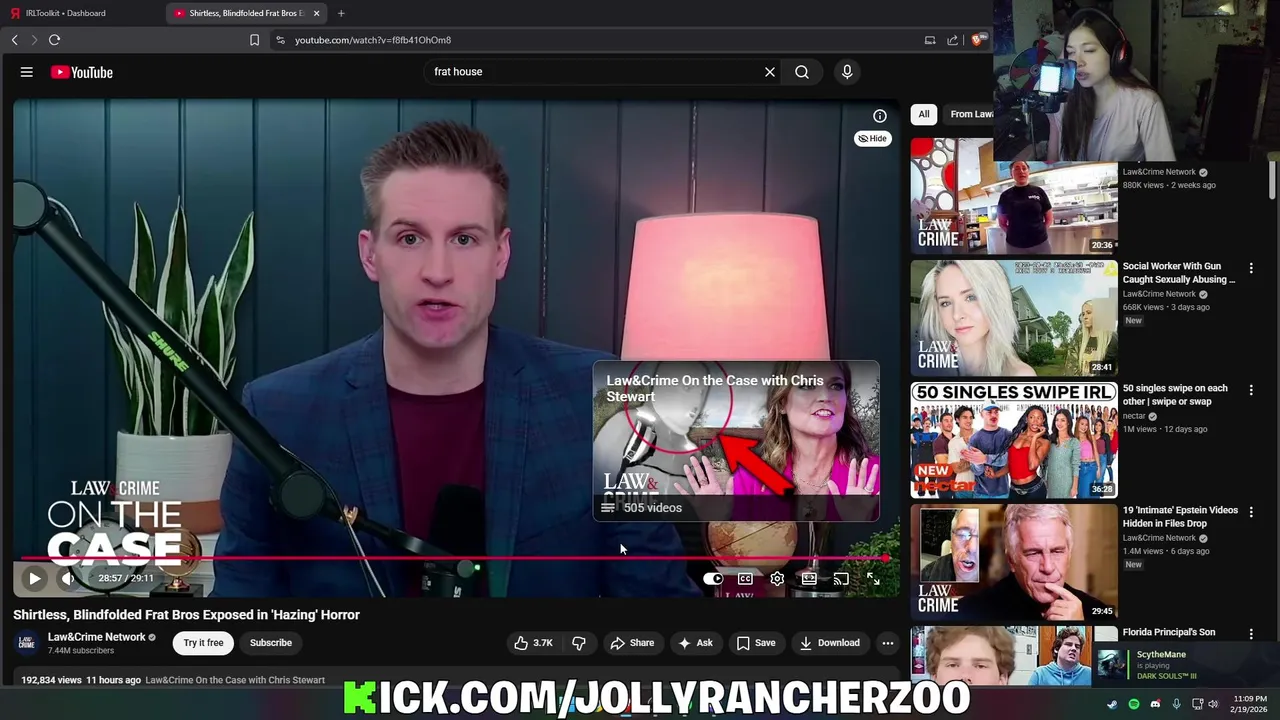Switch to IRLToolkit Dashboard tab
Screen dimensions: 1280x720
[x=80, y=13]
